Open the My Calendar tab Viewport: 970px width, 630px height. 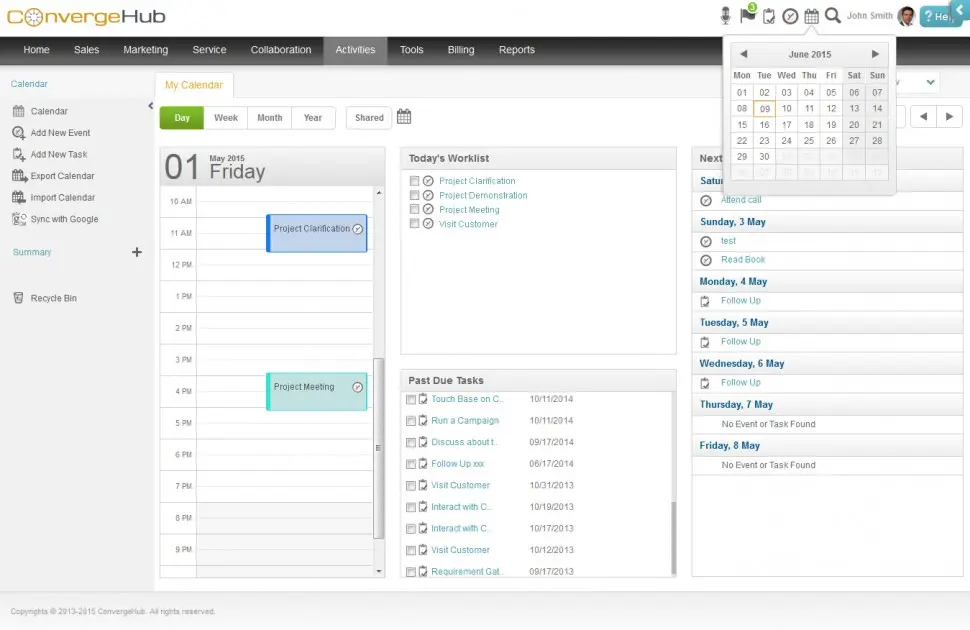193,85
